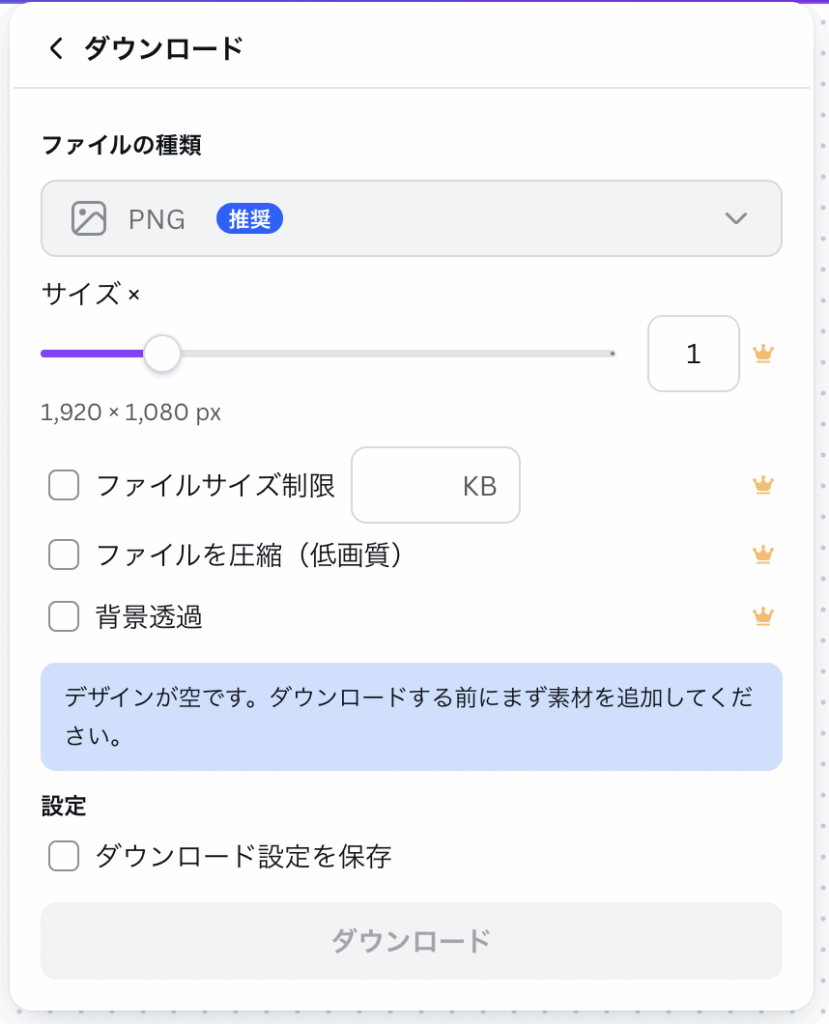This screenshot has height=1024, width=829.
Task: Click the size multiplier field showing 1
Action: [x=693, y=353]
